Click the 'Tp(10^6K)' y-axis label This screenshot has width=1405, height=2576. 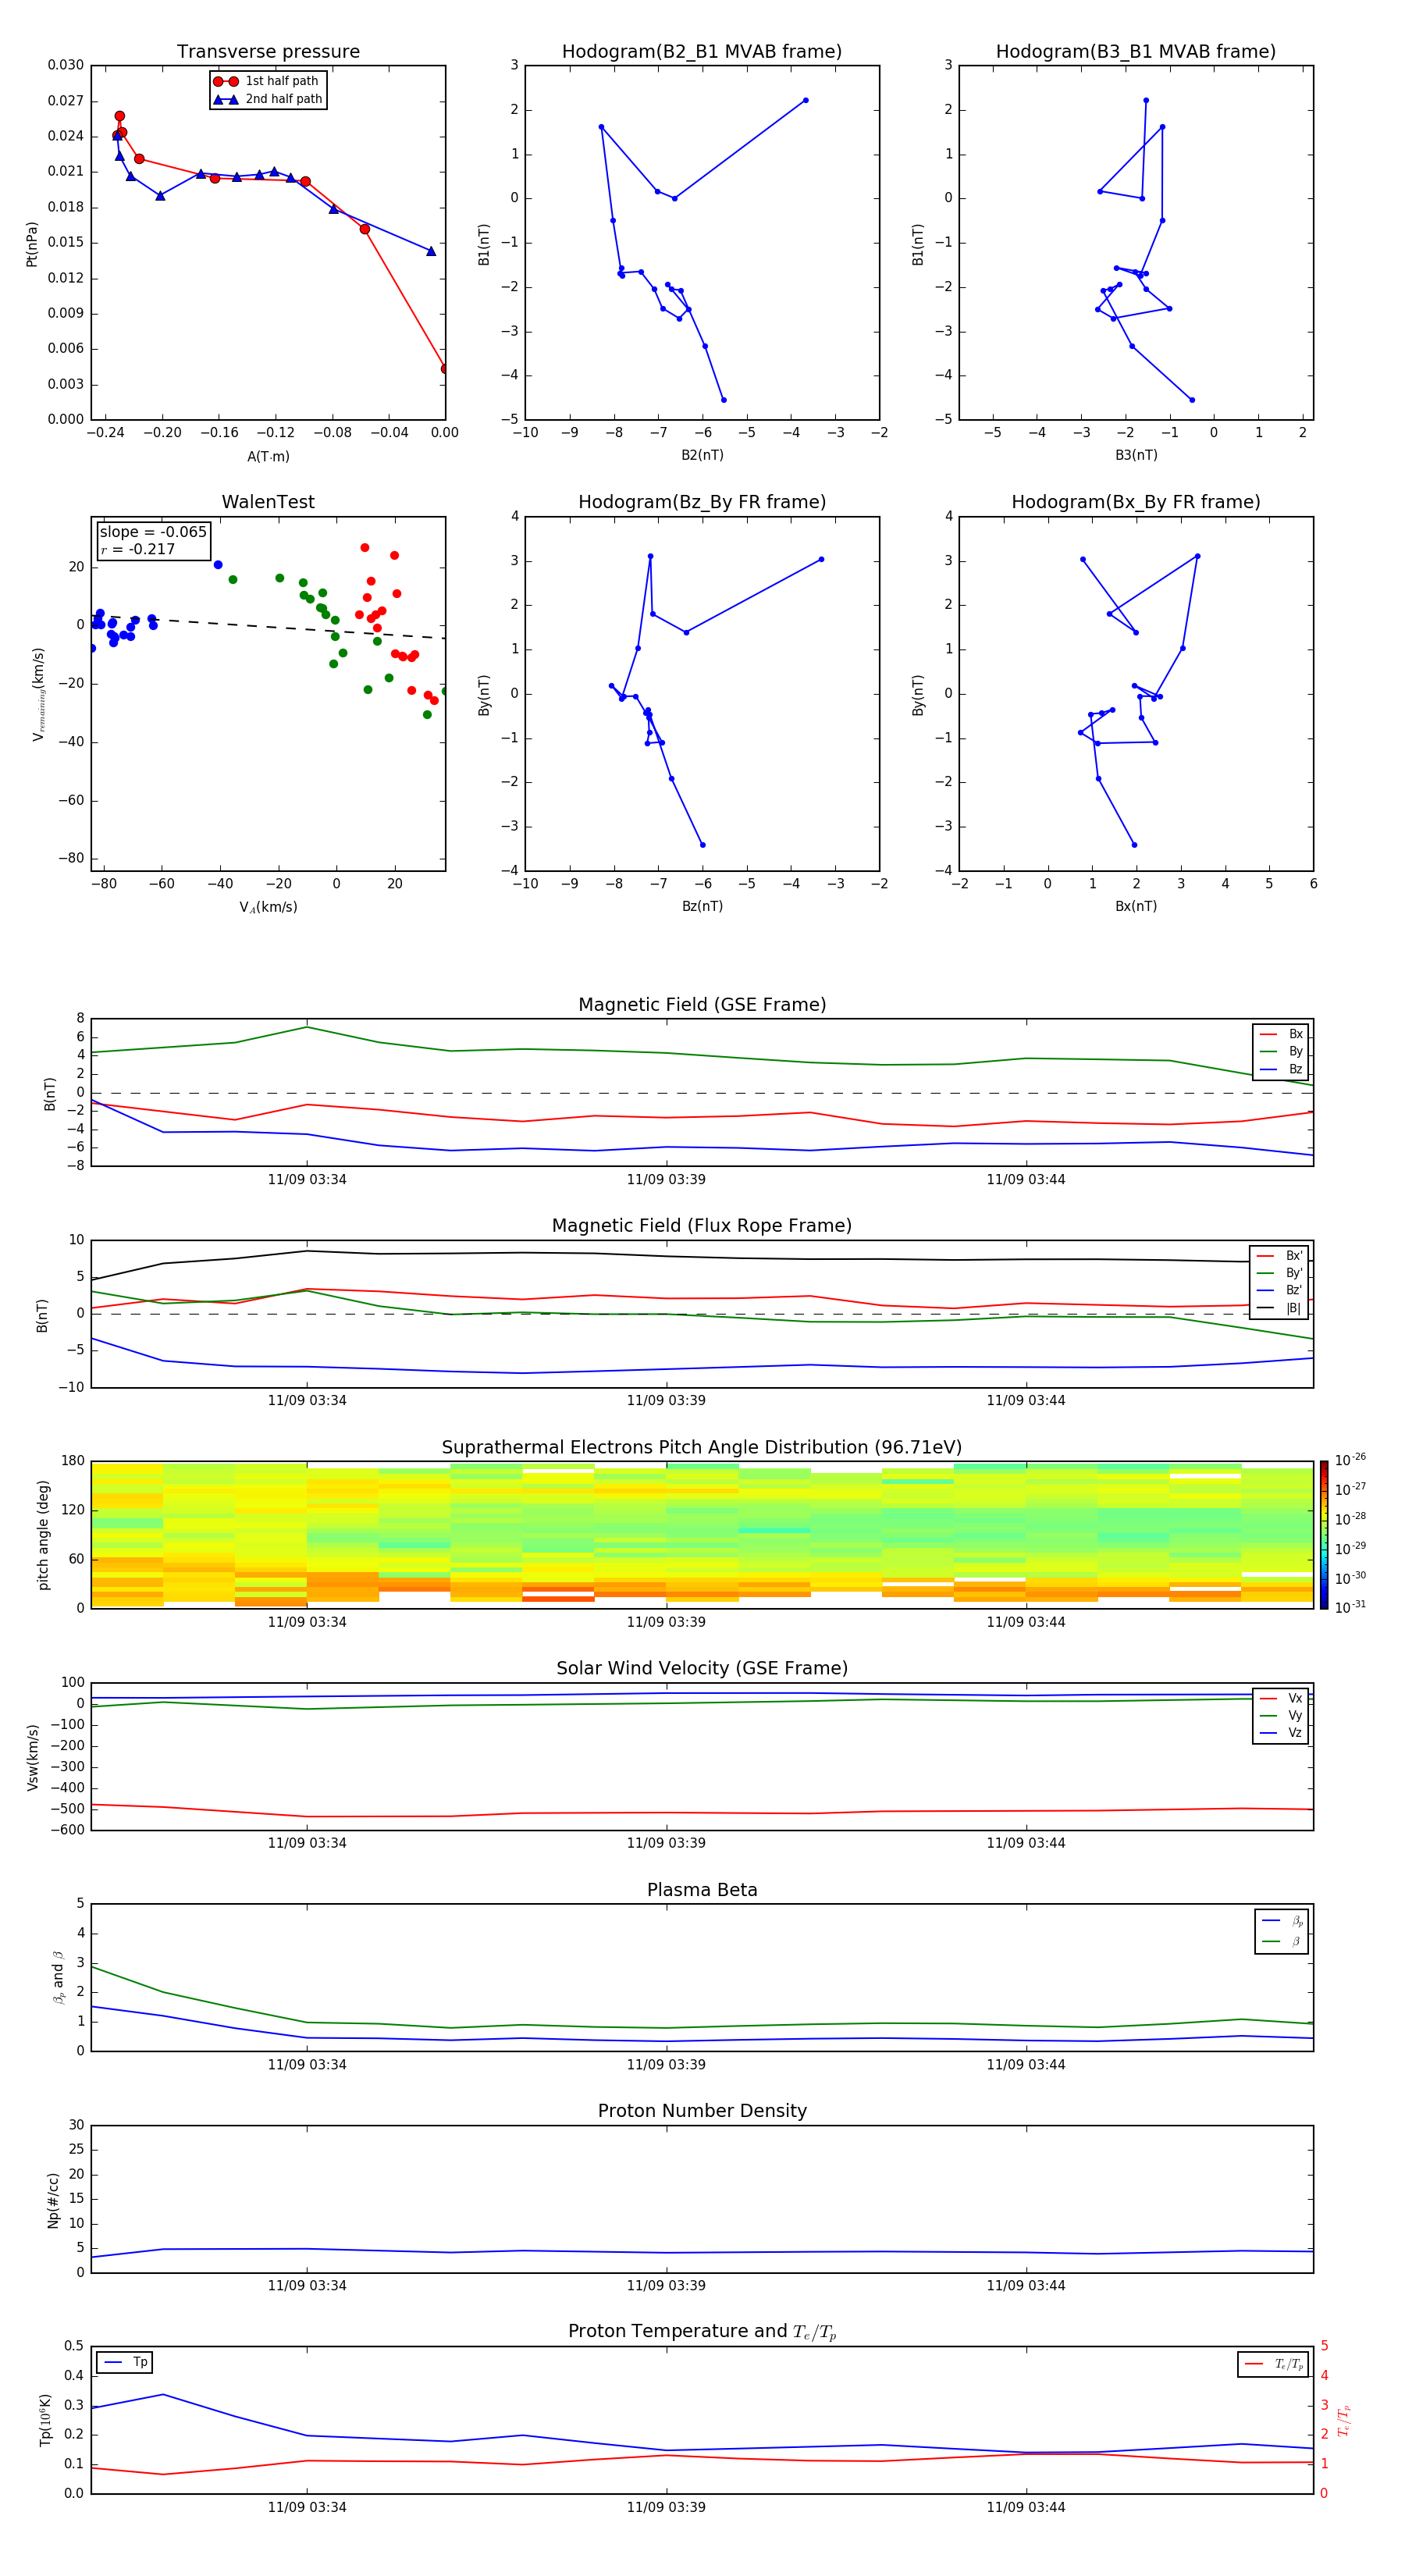click(45, 2420)
